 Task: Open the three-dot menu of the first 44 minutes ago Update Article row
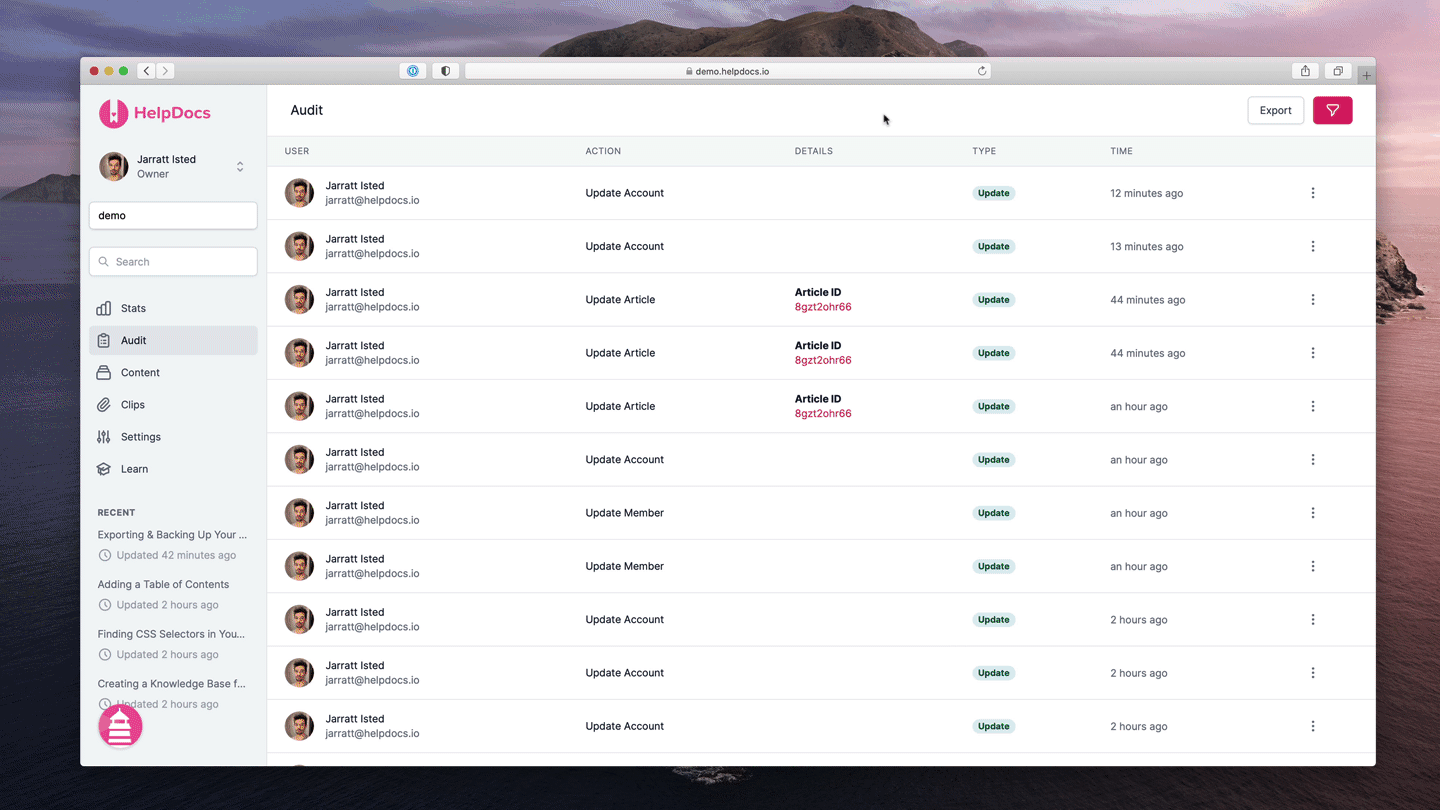(x=1313, y=299)
